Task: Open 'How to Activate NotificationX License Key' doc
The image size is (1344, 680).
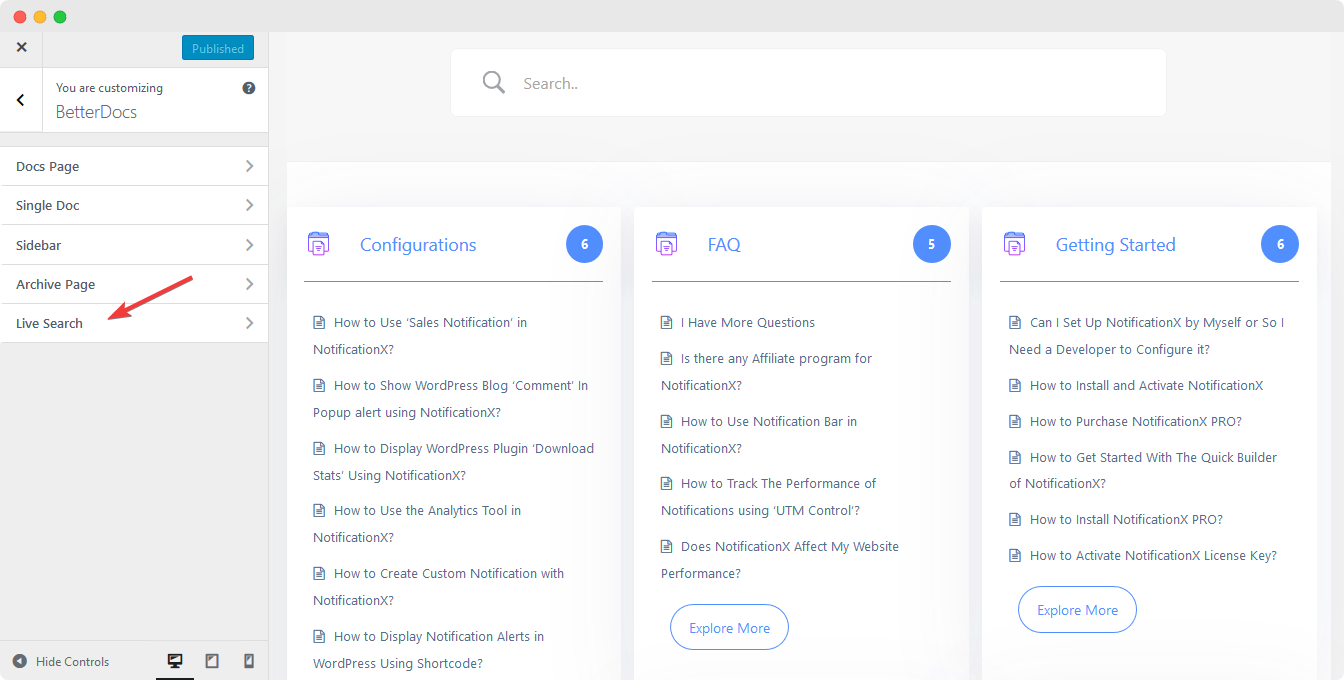Action: [x=1154, y=555]
